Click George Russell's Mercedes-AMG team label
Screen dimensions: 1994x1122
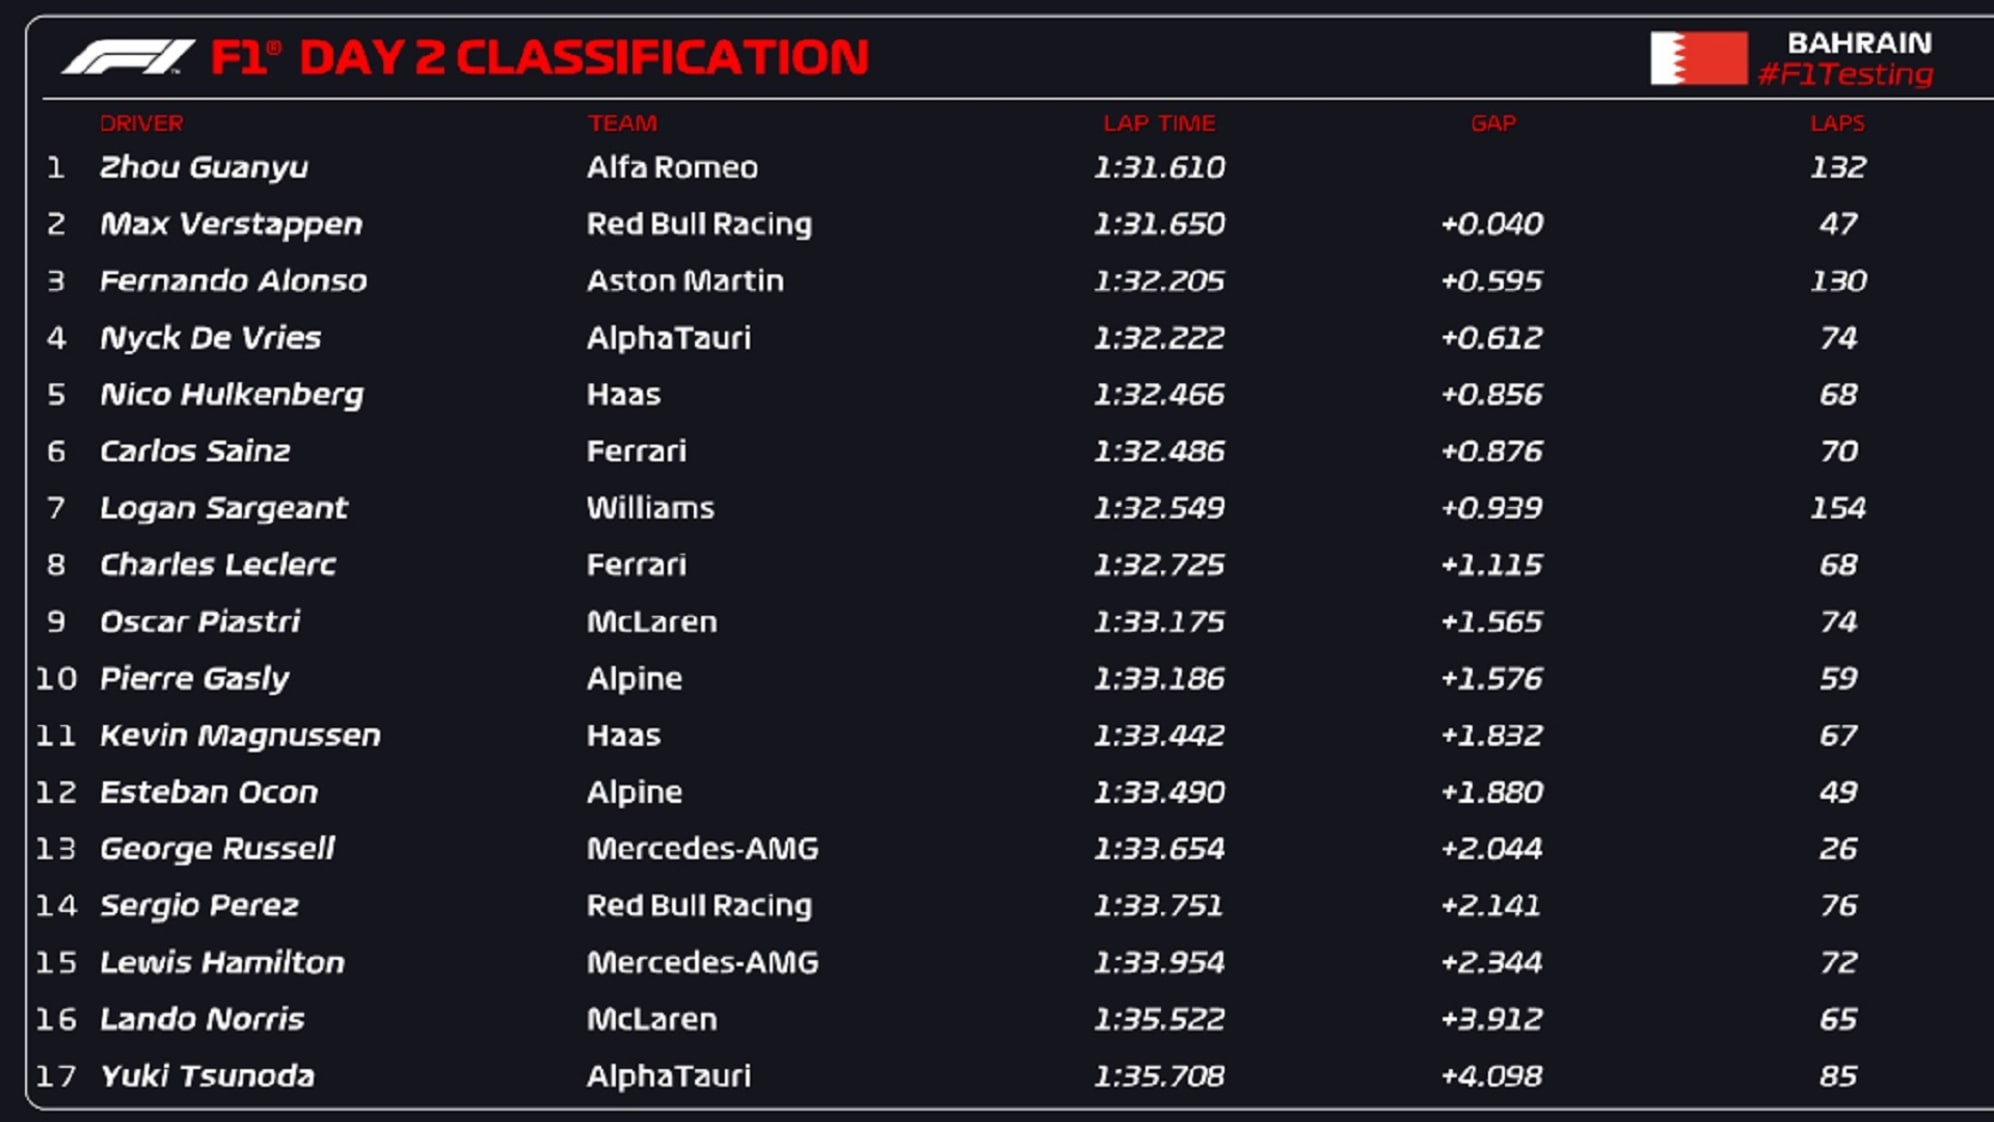(x=702, y=849)
